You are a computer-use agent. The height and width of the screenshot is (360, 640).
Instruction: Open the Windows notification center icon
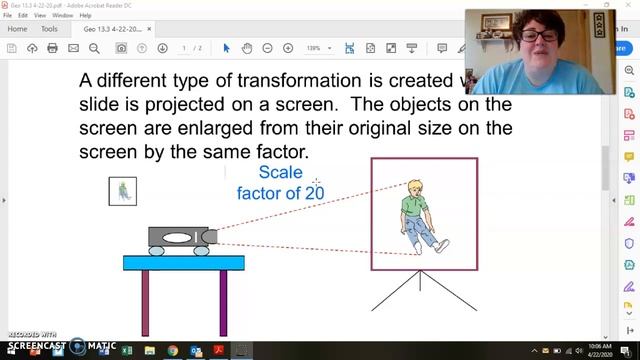tap(625, 351)
